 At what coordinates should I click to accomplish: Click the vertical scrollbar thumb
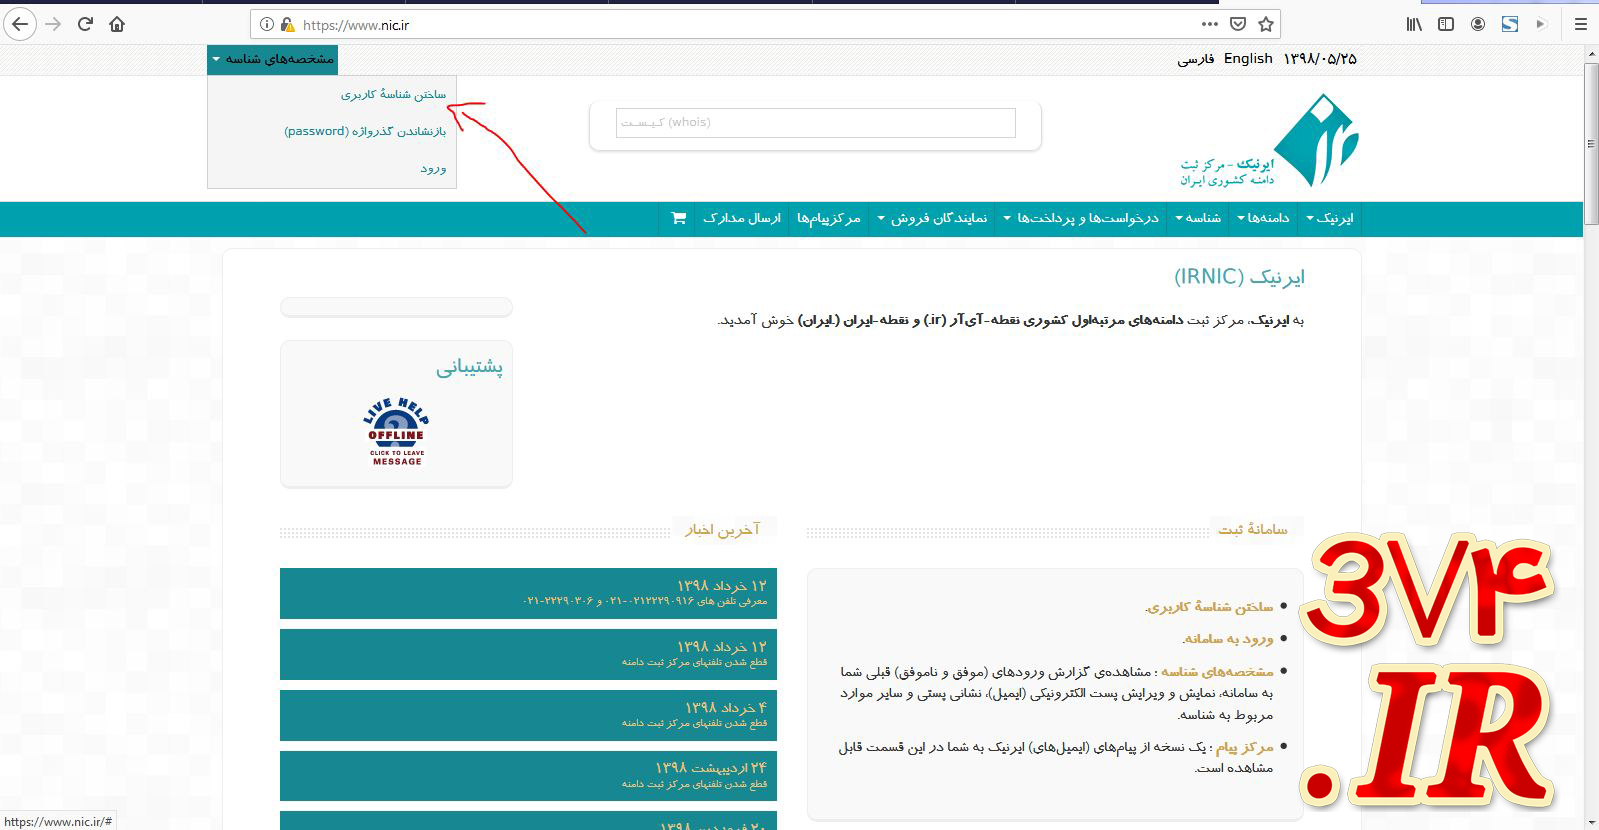(1591, 144)
